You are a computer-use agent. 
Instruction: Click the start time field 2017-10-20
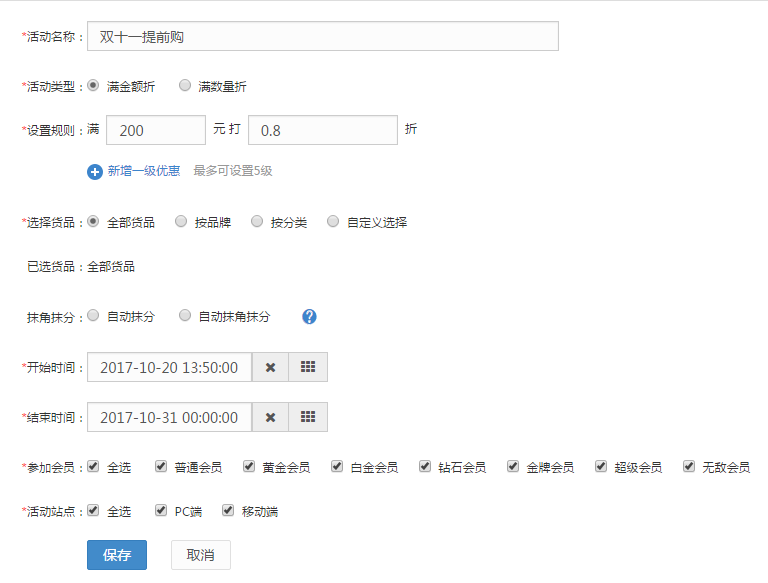[169, 367]
